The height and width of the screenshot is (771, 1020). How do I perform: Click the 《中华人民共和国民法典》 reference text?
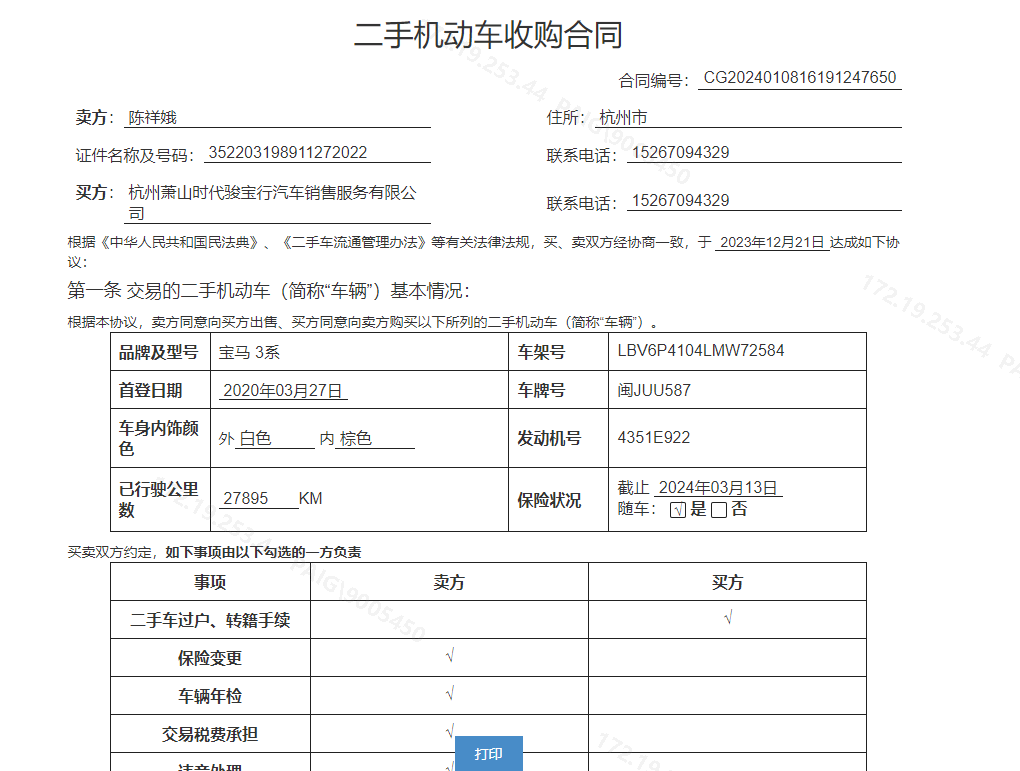point(181,243)
